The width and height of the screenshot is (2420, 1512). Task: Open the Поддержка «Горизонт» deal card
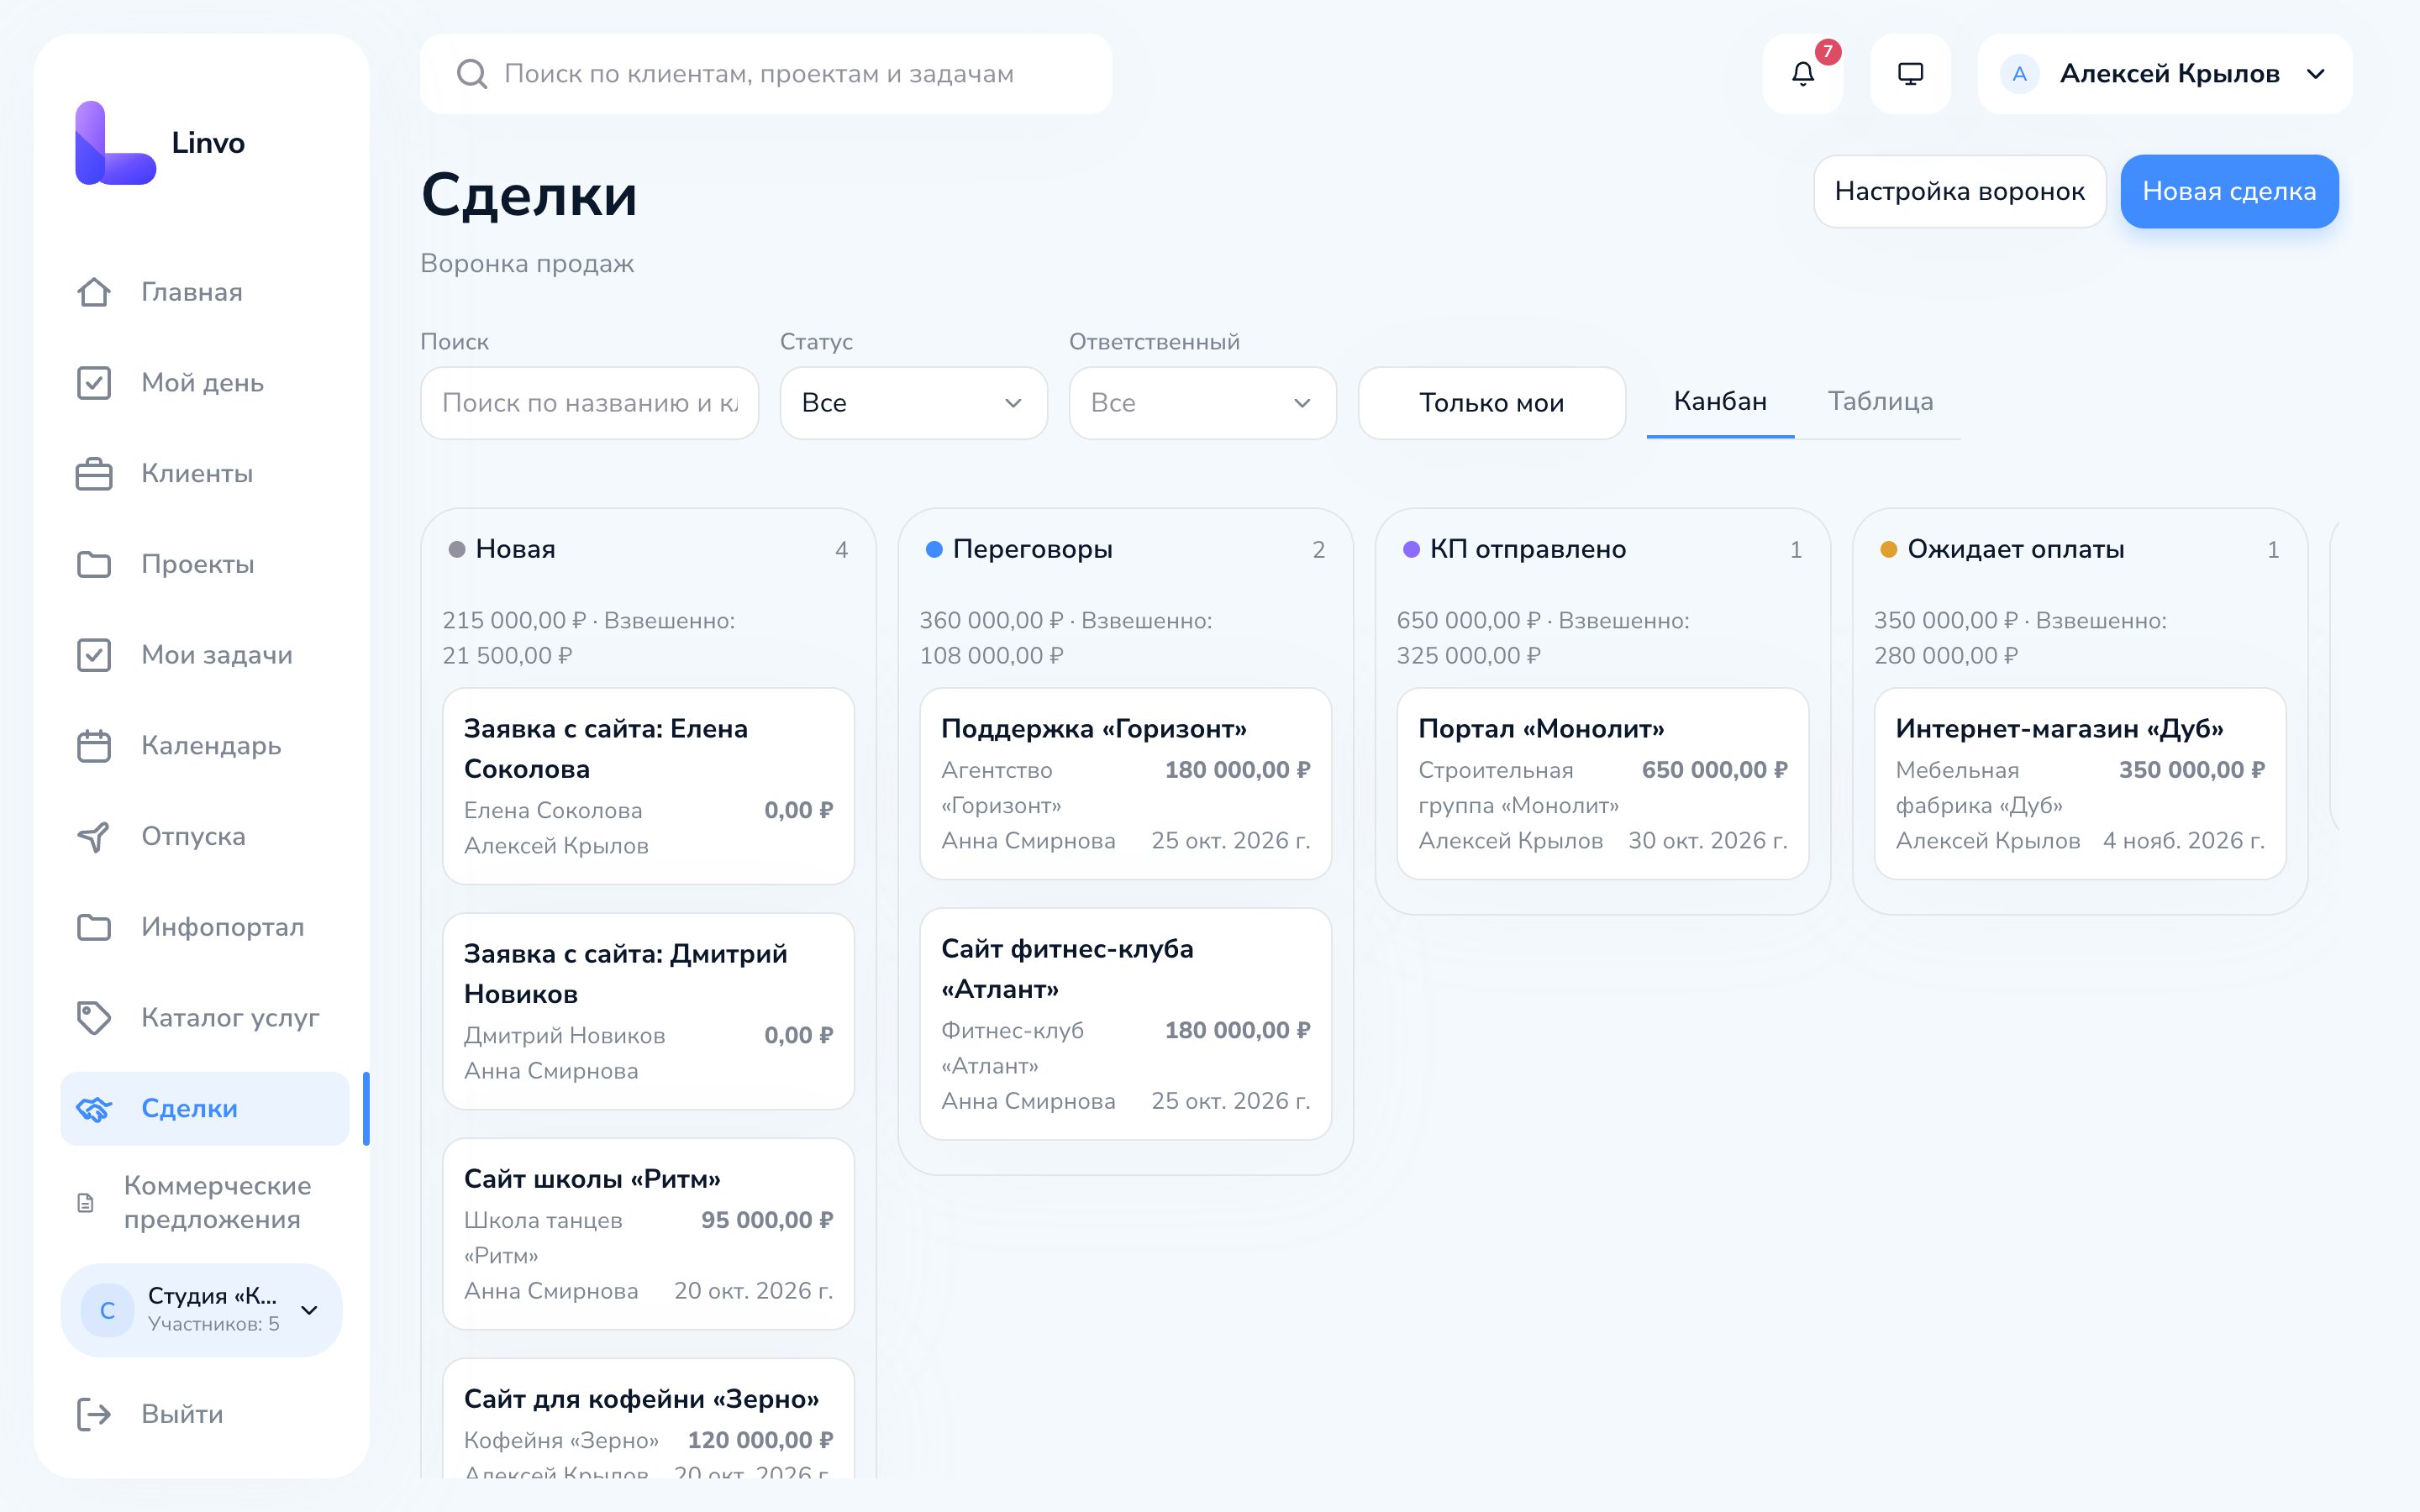[x=1125, y=783]
